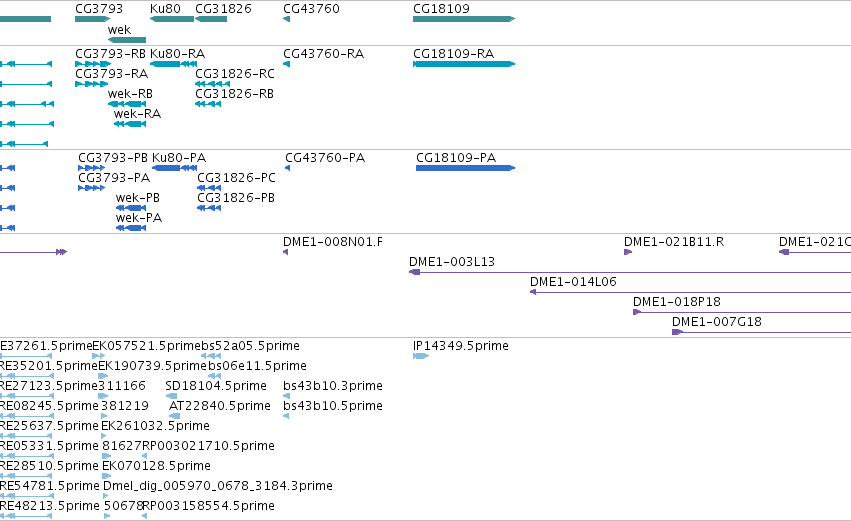Select EST RE35201.5prime
Viewport: 851px width, 521px height.
point(49,366)
